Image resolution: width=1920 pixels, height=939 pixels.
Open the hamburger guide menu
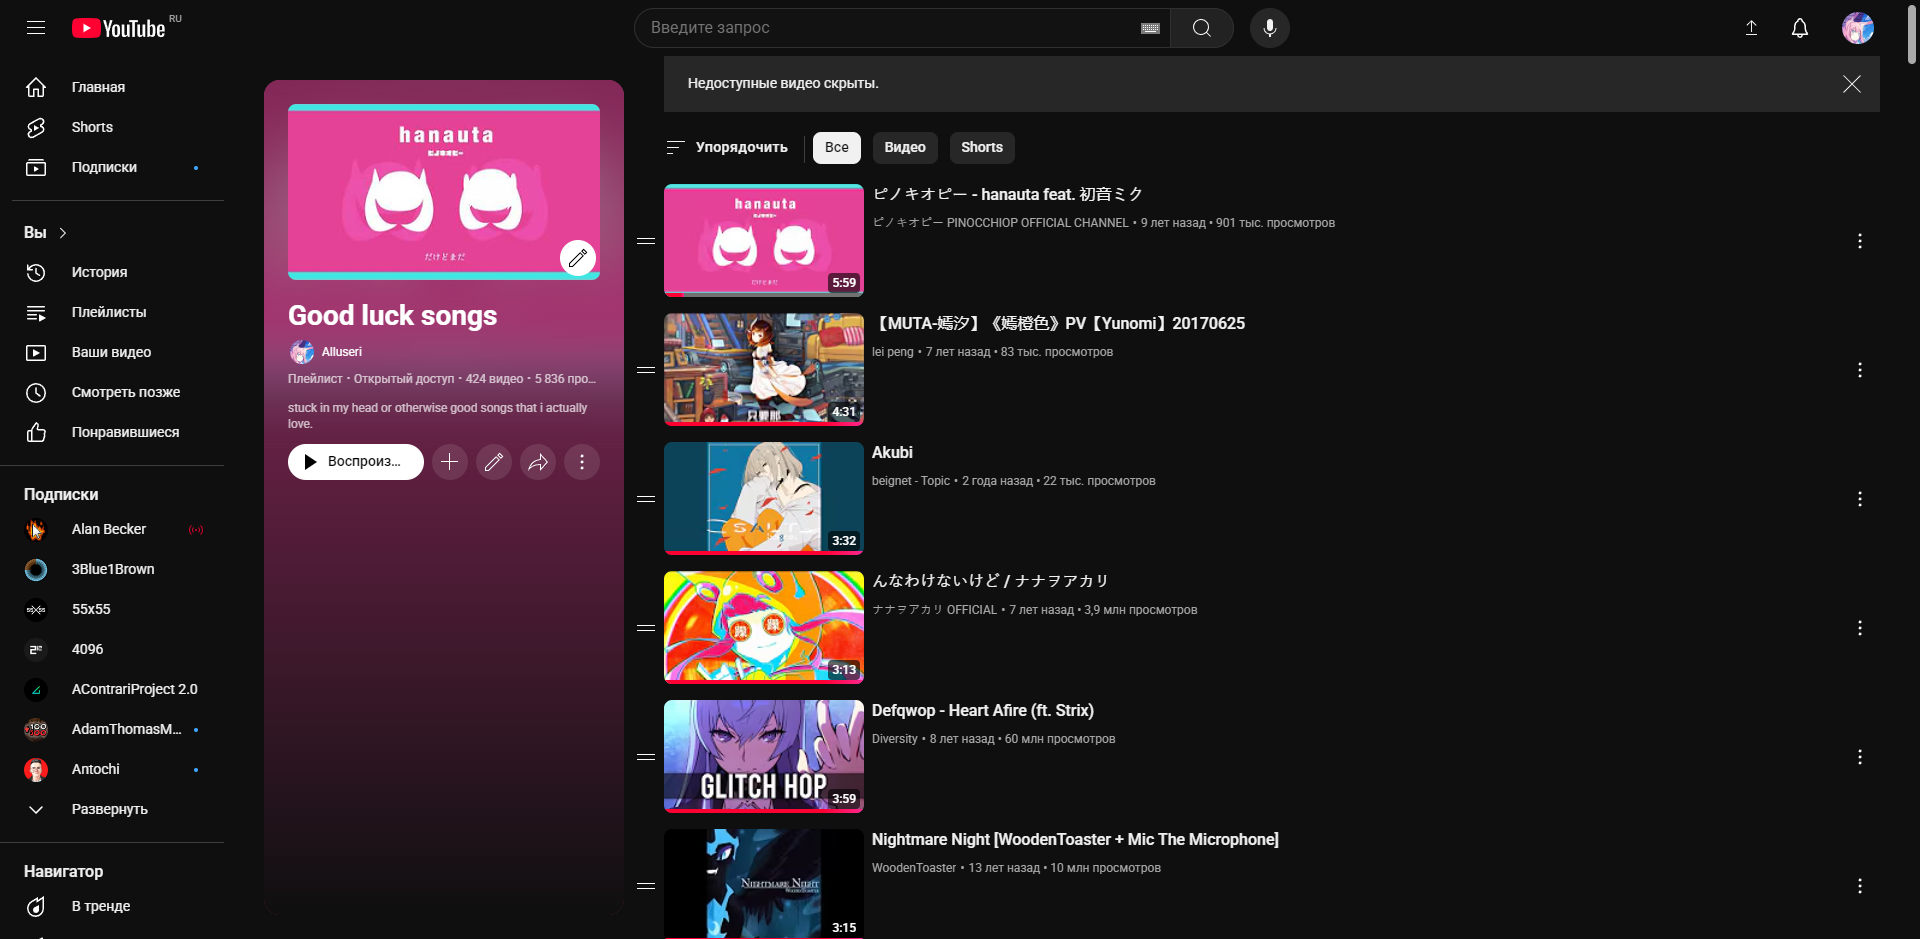coord(36,28)
